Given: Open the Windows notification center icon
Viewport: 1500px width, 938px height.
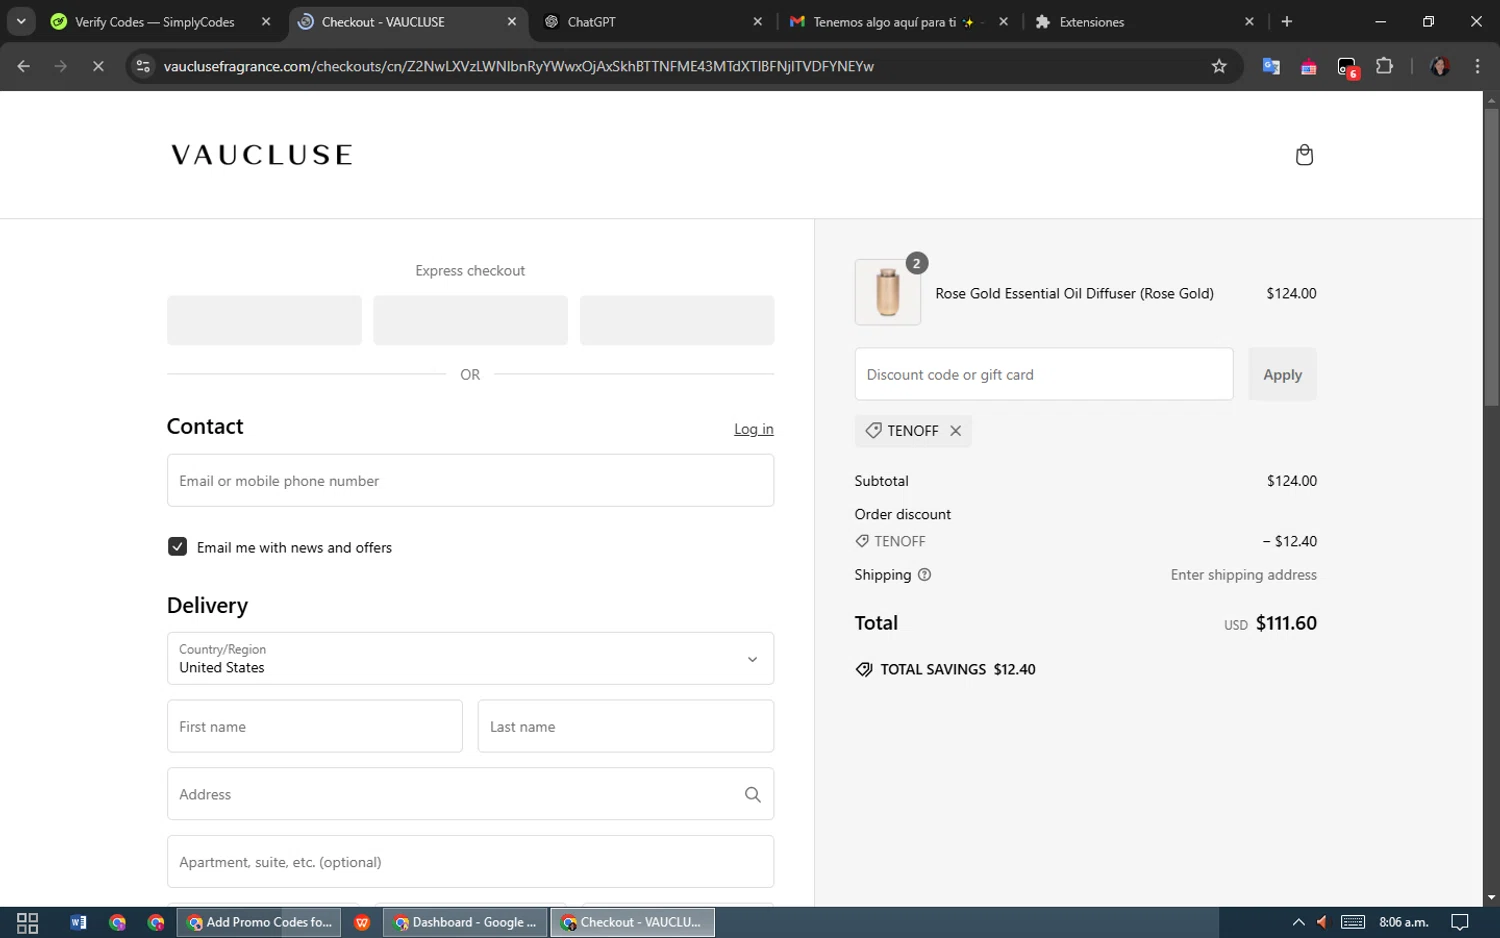Looking at the screenshot, I should [x=1460, y=923].
